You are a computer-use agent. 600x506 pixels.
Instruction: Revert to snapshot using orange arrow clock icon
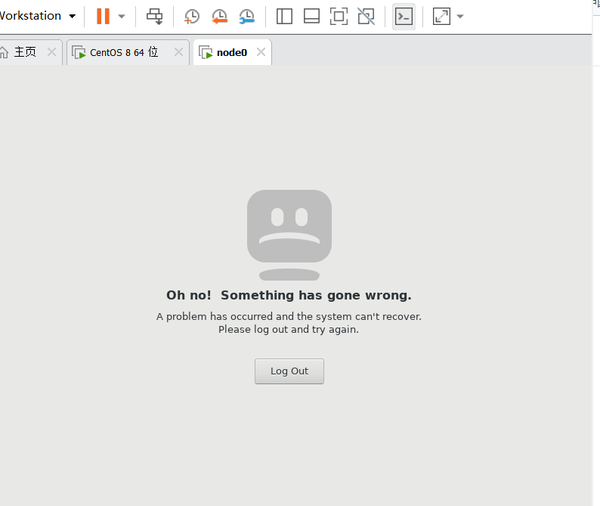220,16
